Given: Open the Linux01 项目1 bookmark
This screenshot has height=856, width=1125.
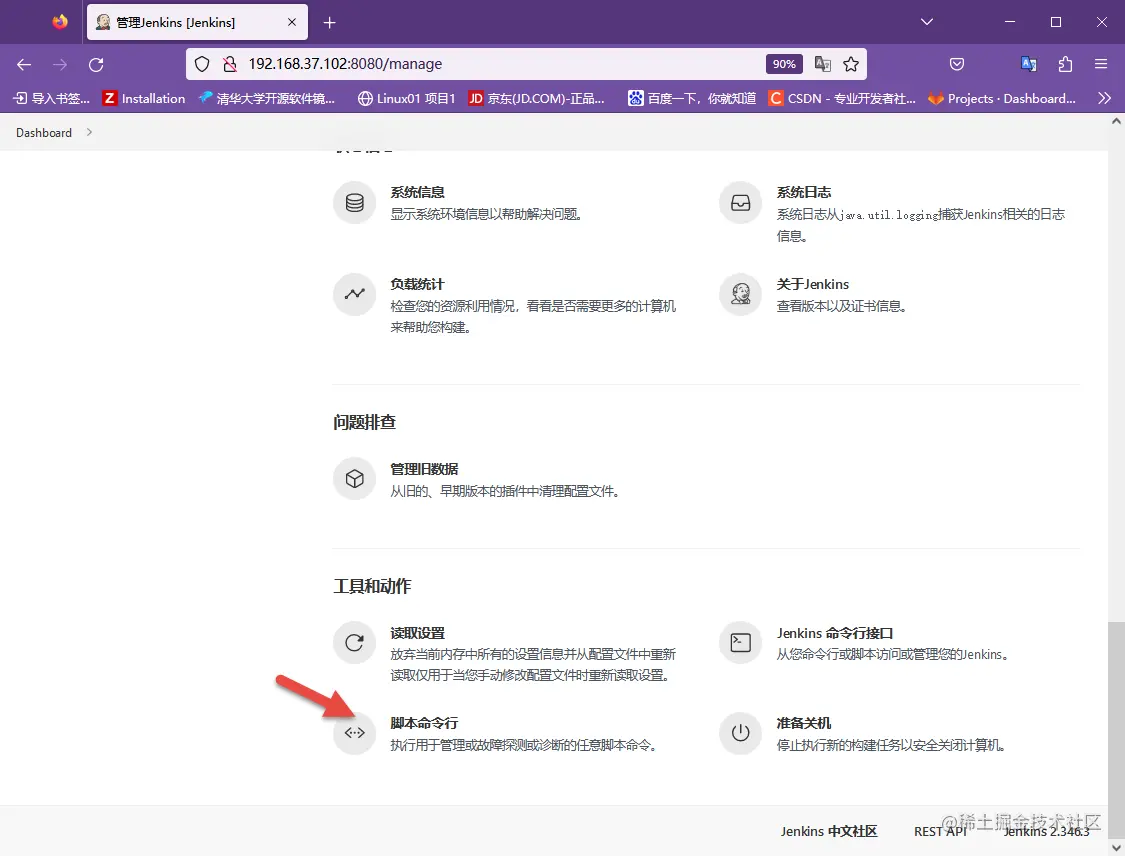Looking at the screenshot, I should (x=406, y=98).
